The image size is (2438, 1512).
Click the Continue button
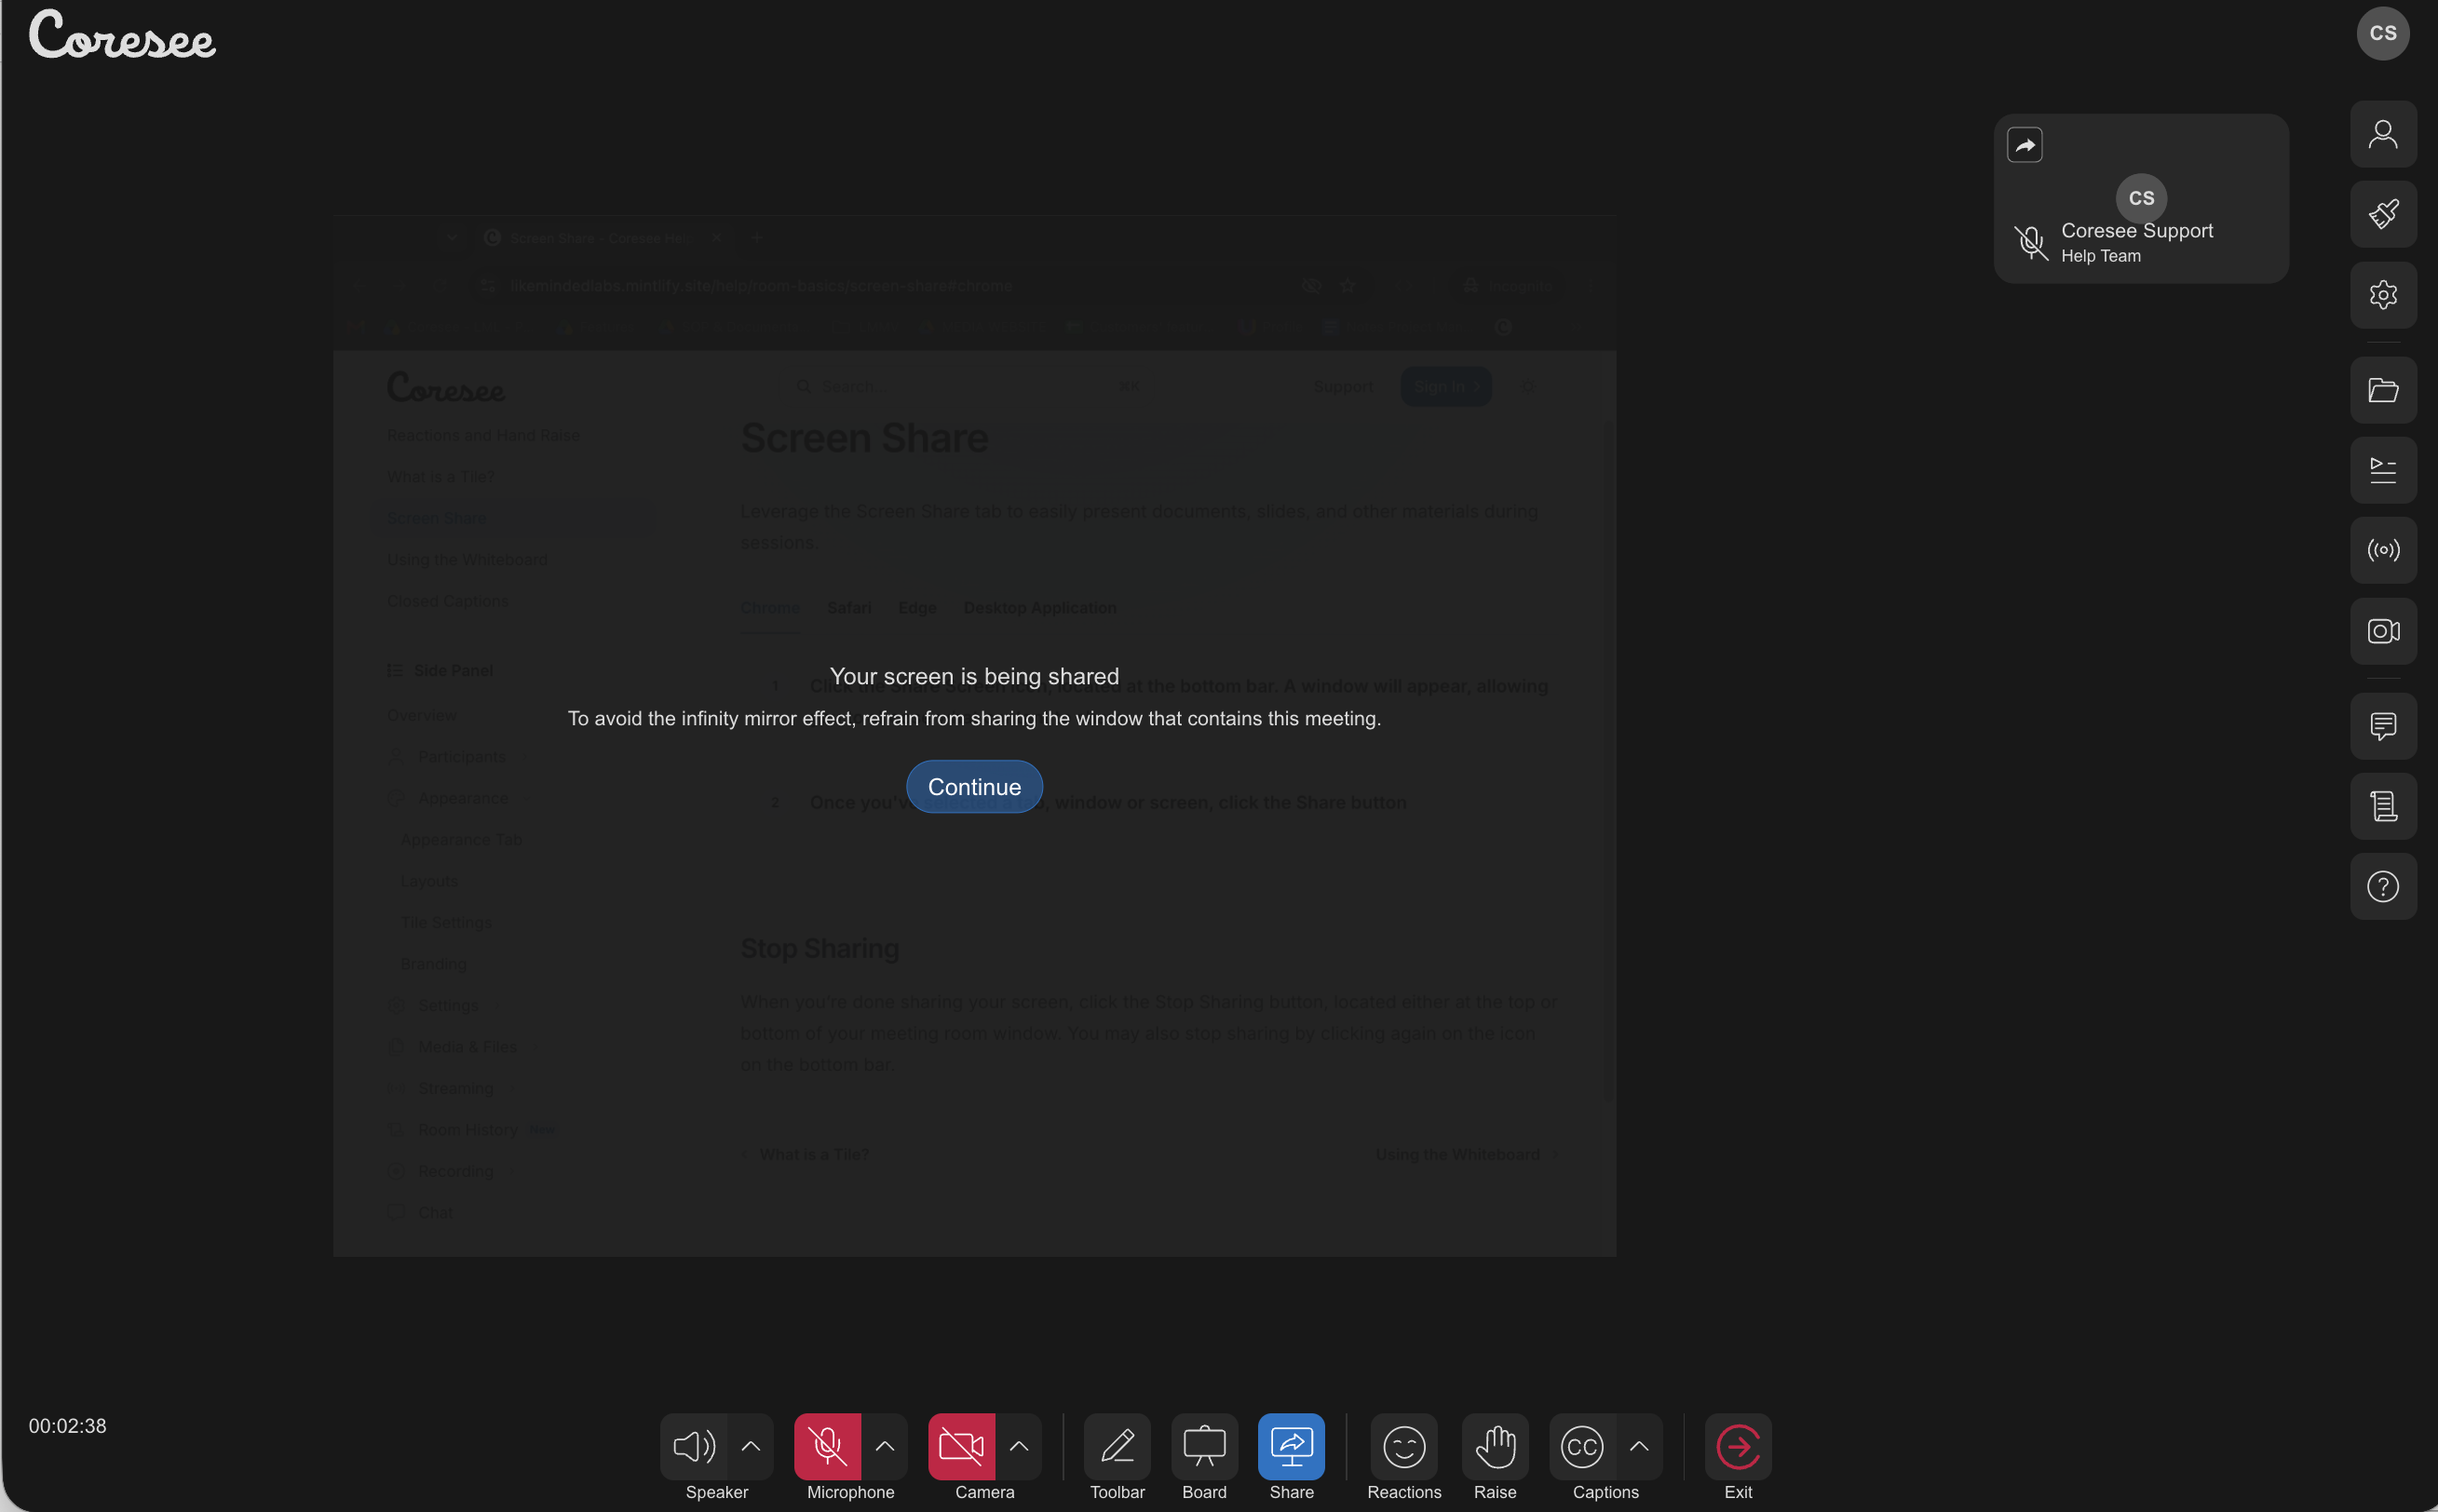pos(974,787)
